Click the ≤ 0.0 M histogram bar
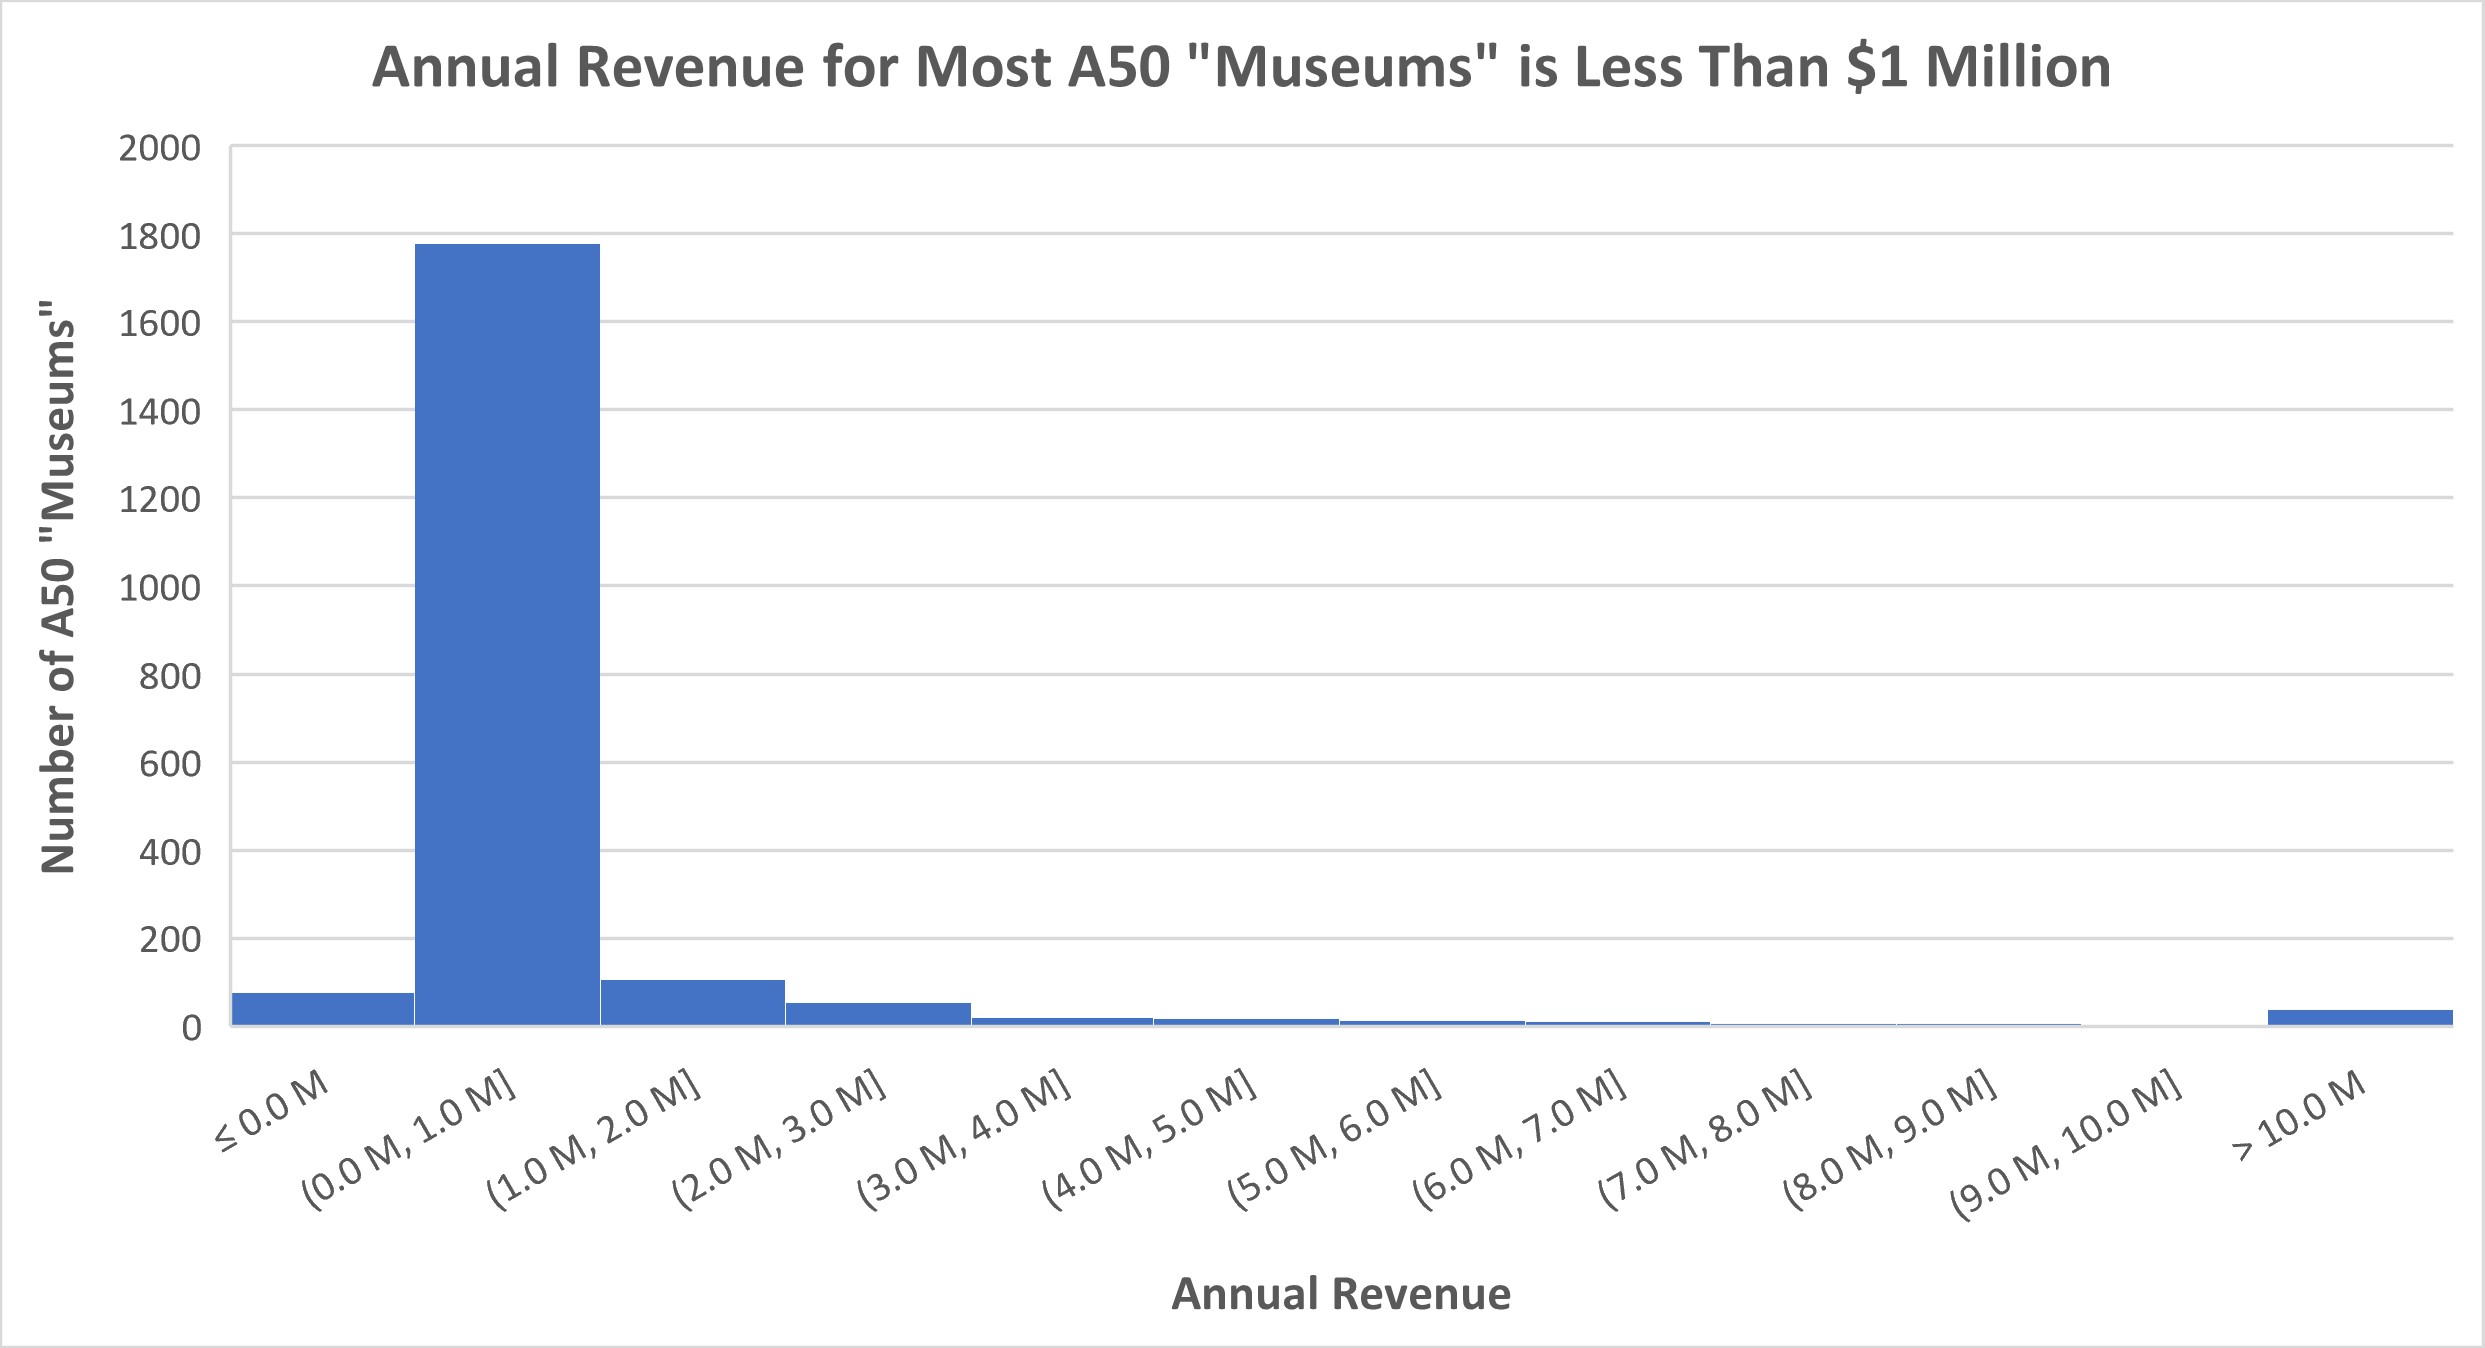 pos(322,1009)
